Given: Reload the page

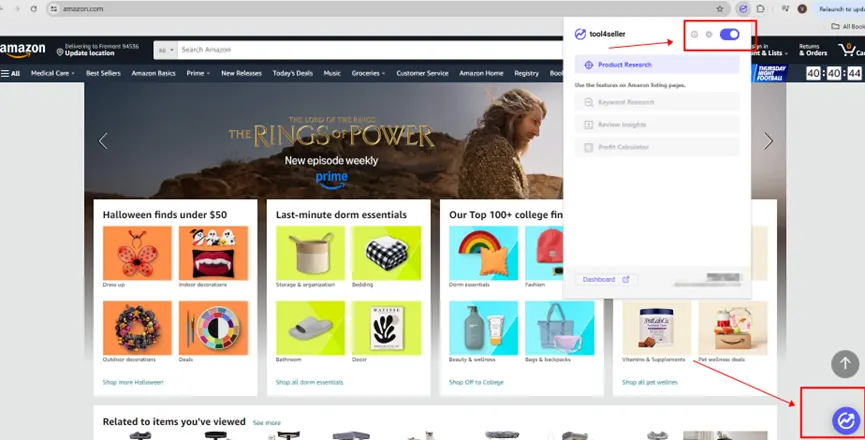Looking at the screenshot, I should [x=34, y=9].
